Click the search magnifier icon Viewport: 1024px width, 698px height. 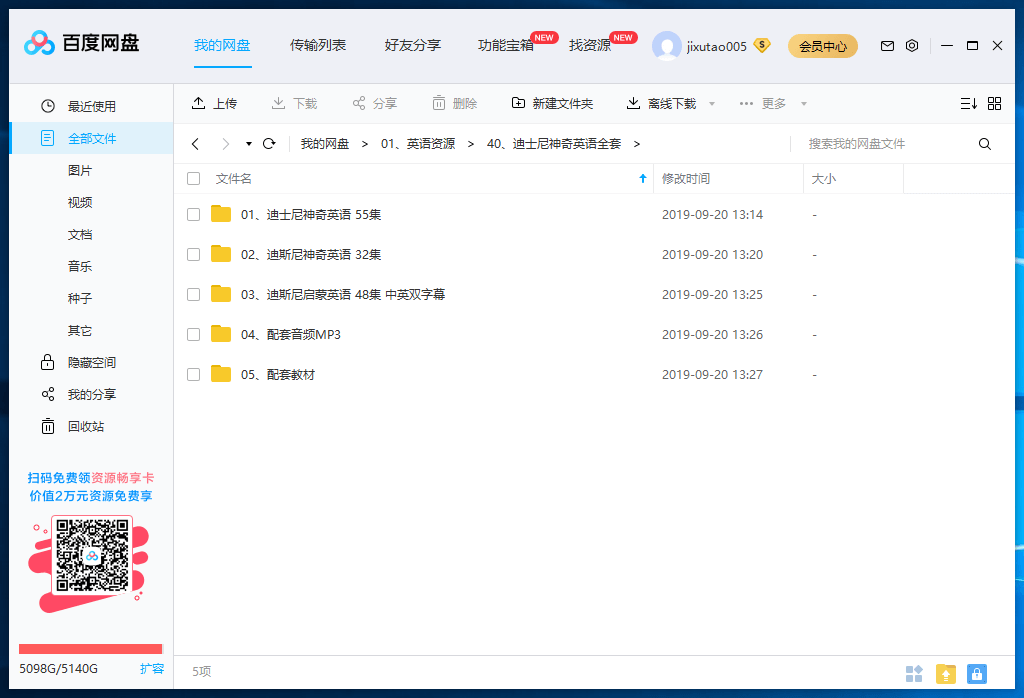984,143
